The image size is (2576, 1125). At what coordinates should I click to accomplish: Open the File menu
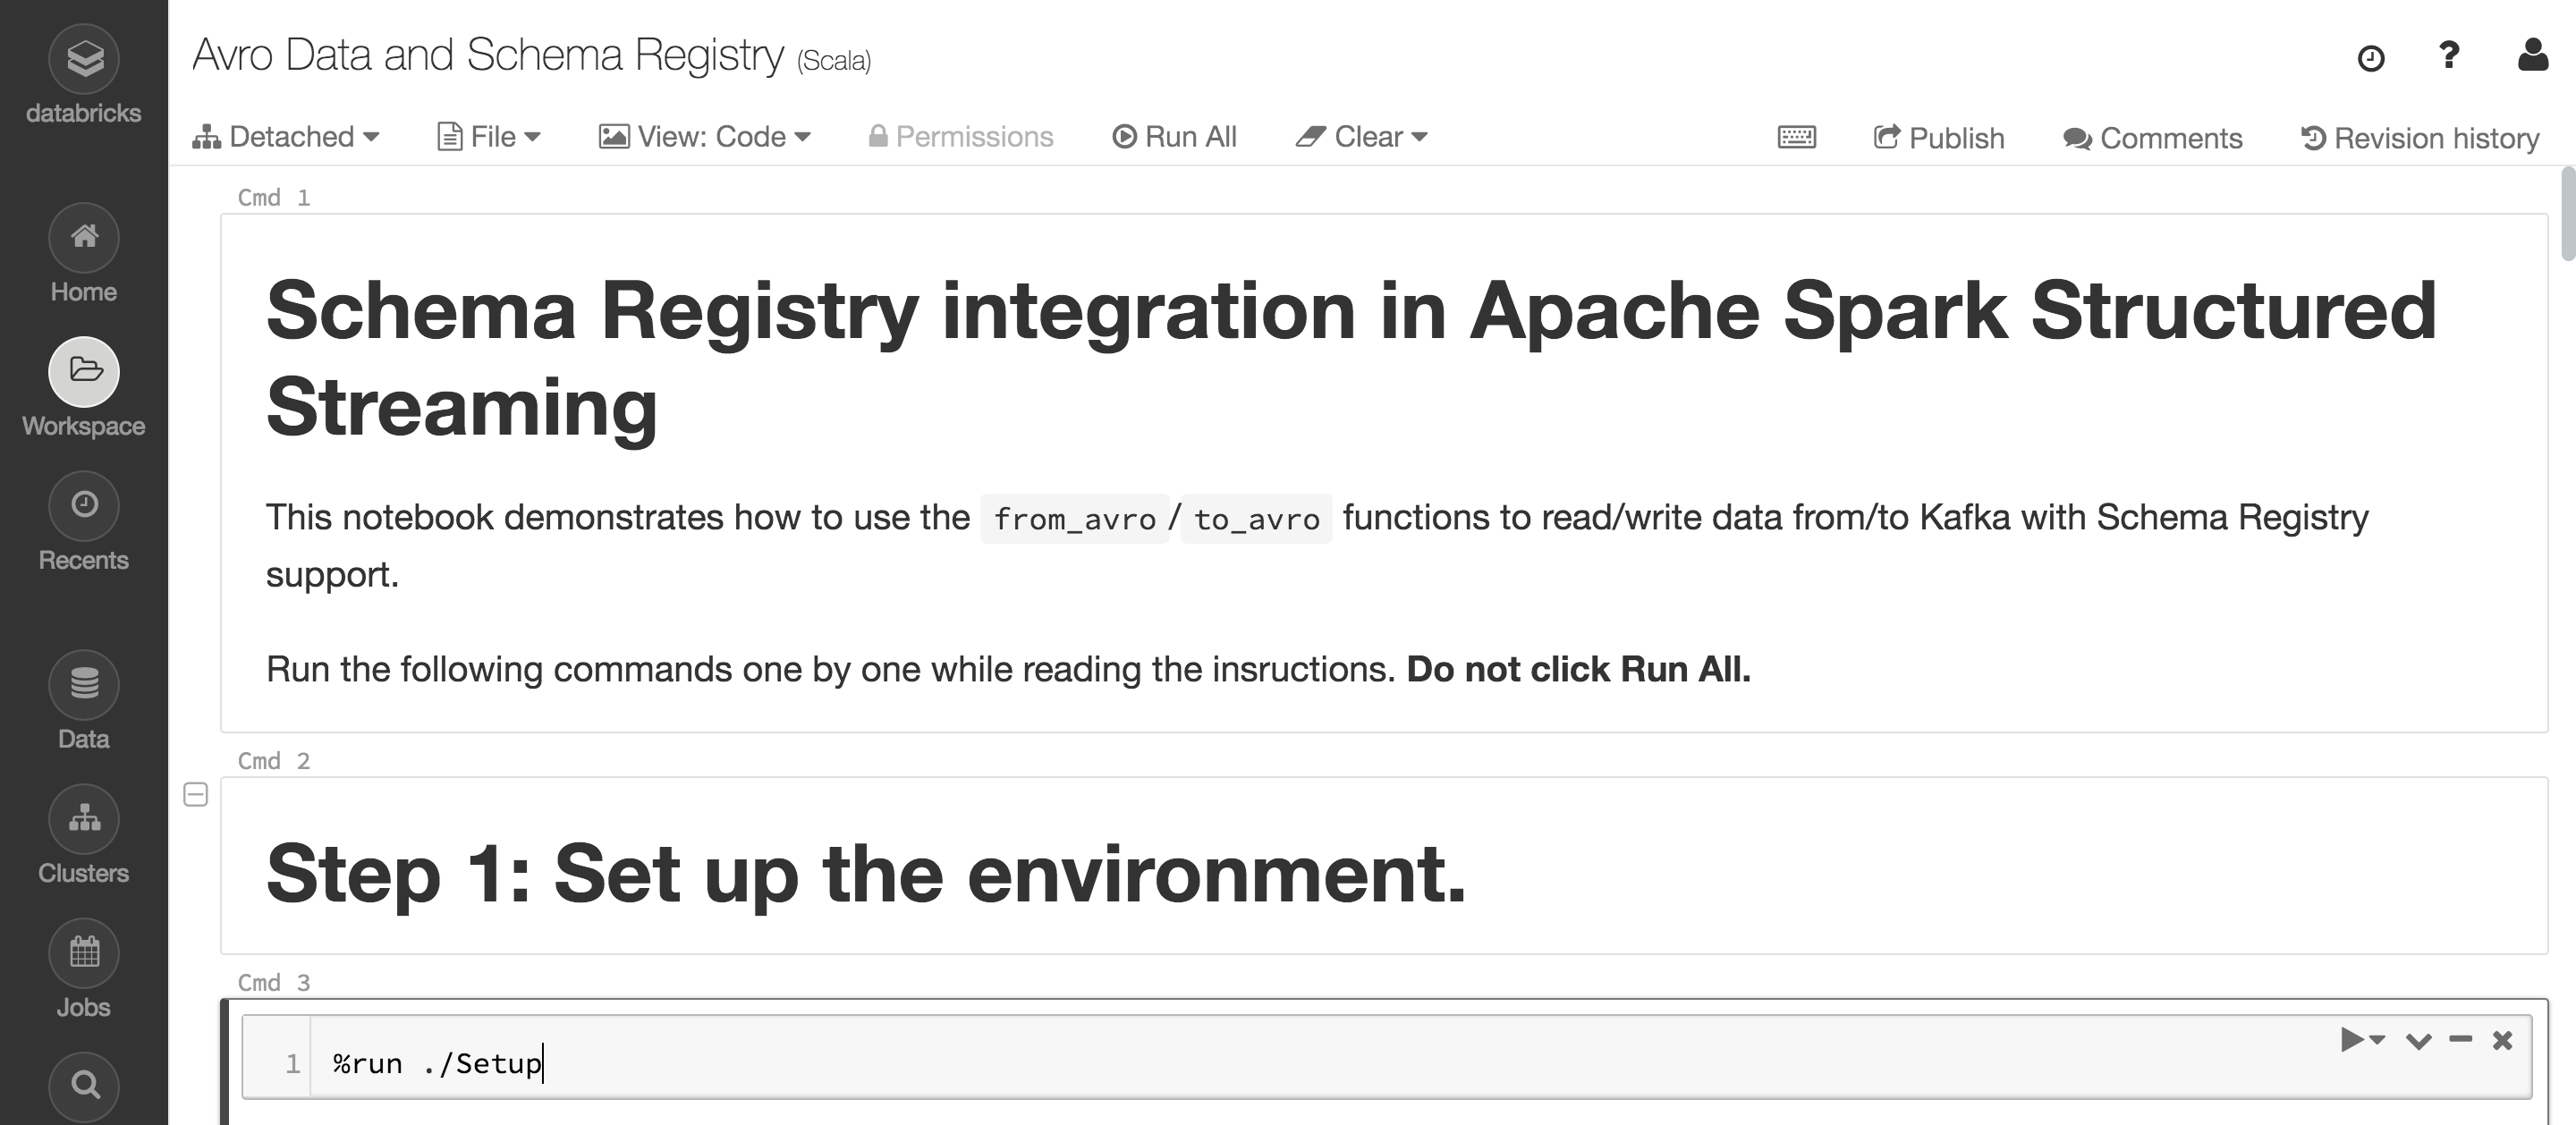pos(489,137)
